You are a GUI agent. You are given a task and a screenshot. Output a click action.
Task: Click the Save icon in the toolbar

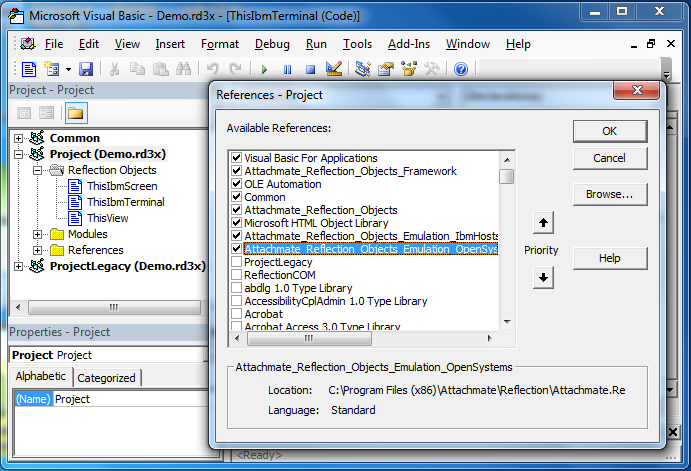(x=86, y=69)
